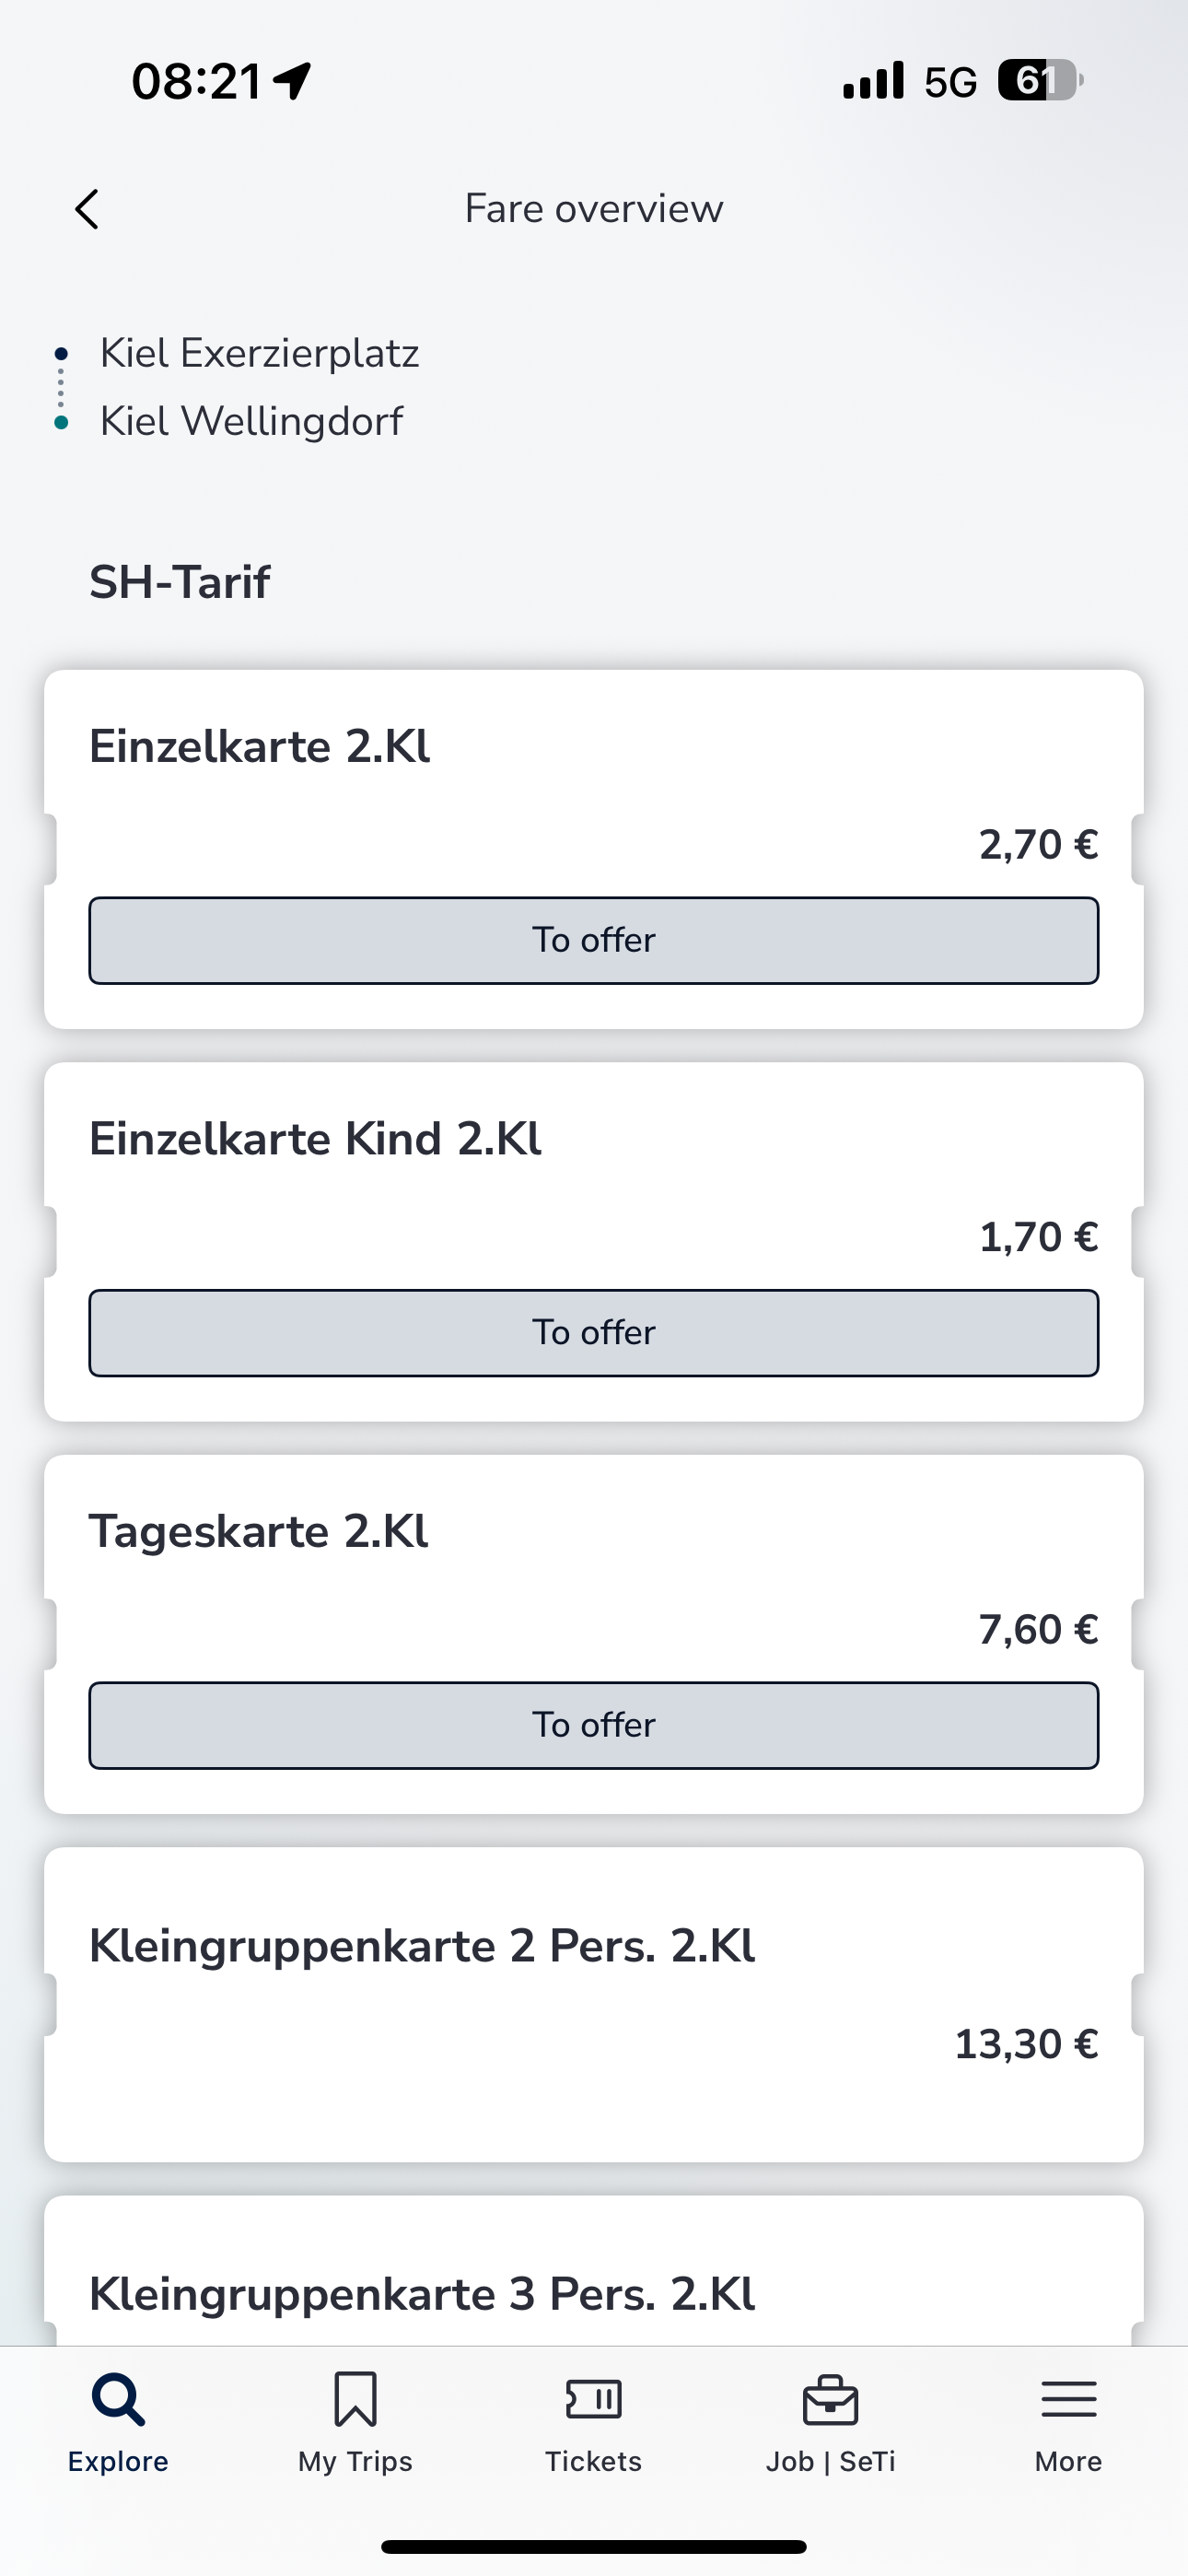Tap the Kiel Exerzierplatz origin stop

(259, 353)
